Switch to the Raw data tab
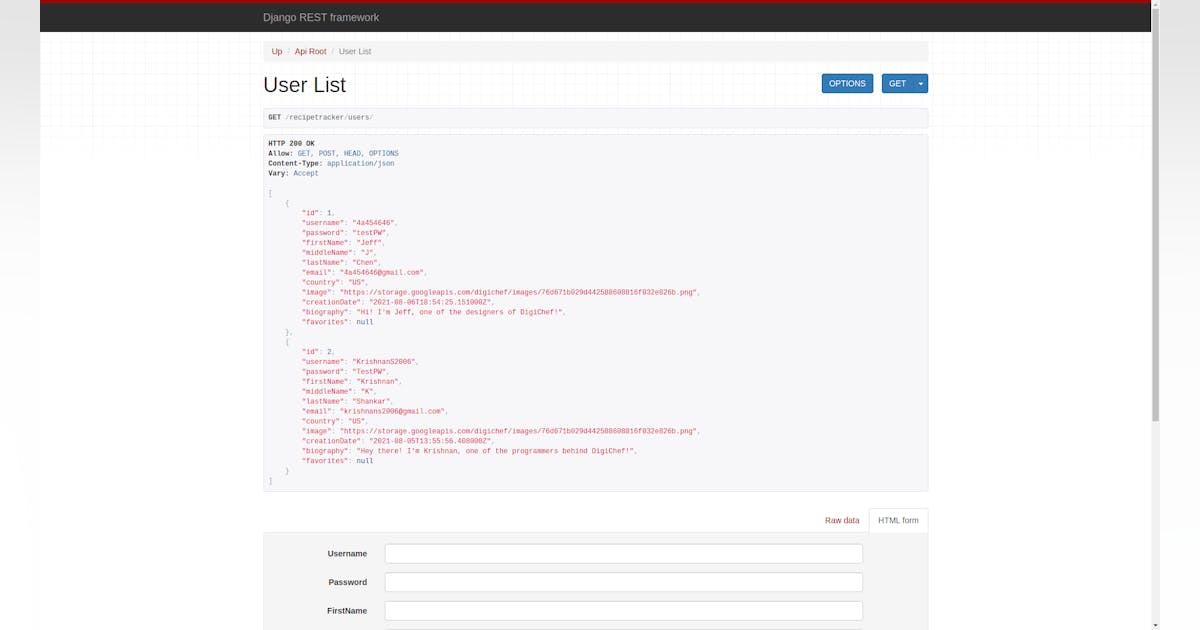 (841, 520)
